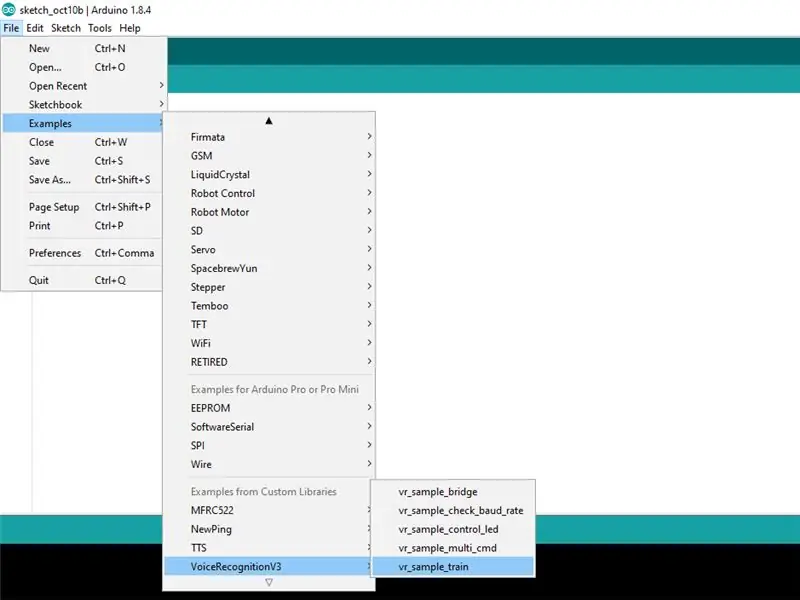This screenshot has height=600, width=800.
Task: Open the Help menu
Action: coord(130,28)
